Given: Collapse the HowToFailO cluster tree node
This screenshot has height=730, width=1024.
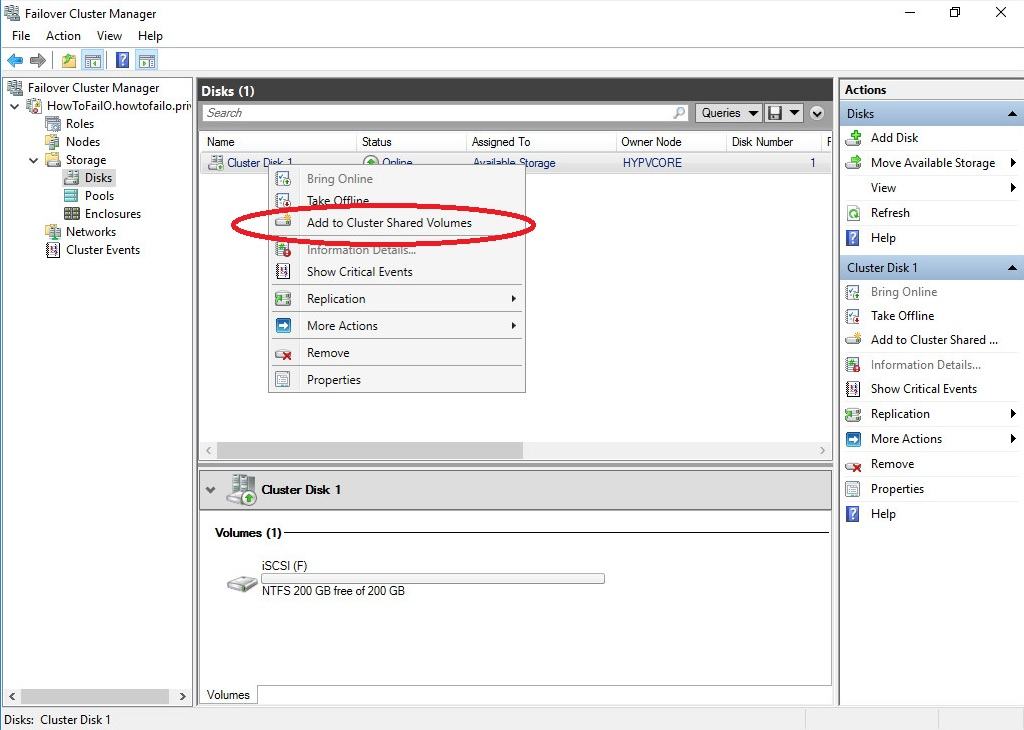Looking at the screenshot, I should pyautogui.click(x=15, y=106).
